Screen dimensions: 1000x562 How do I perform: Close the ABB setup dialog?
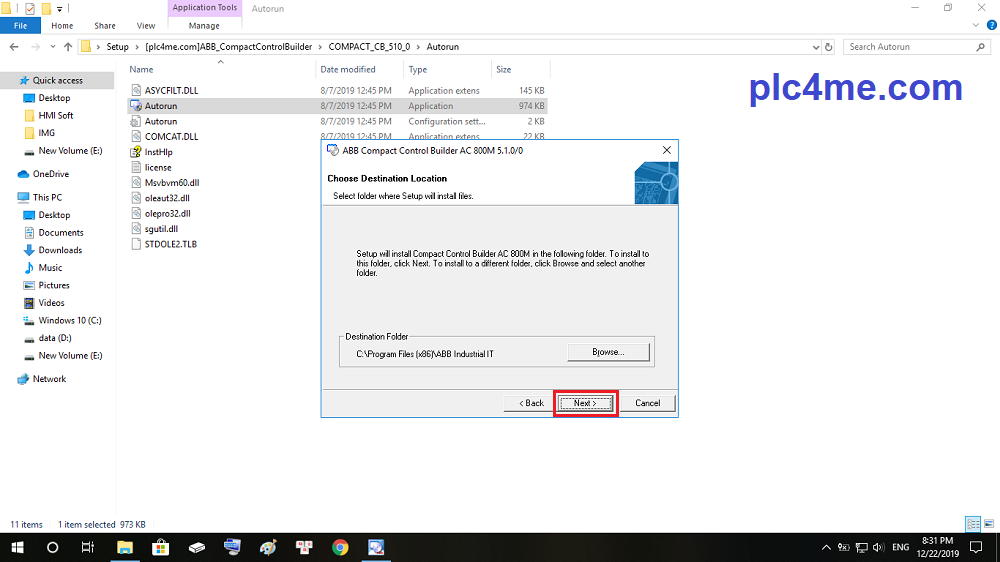click(x=666, y=150)
